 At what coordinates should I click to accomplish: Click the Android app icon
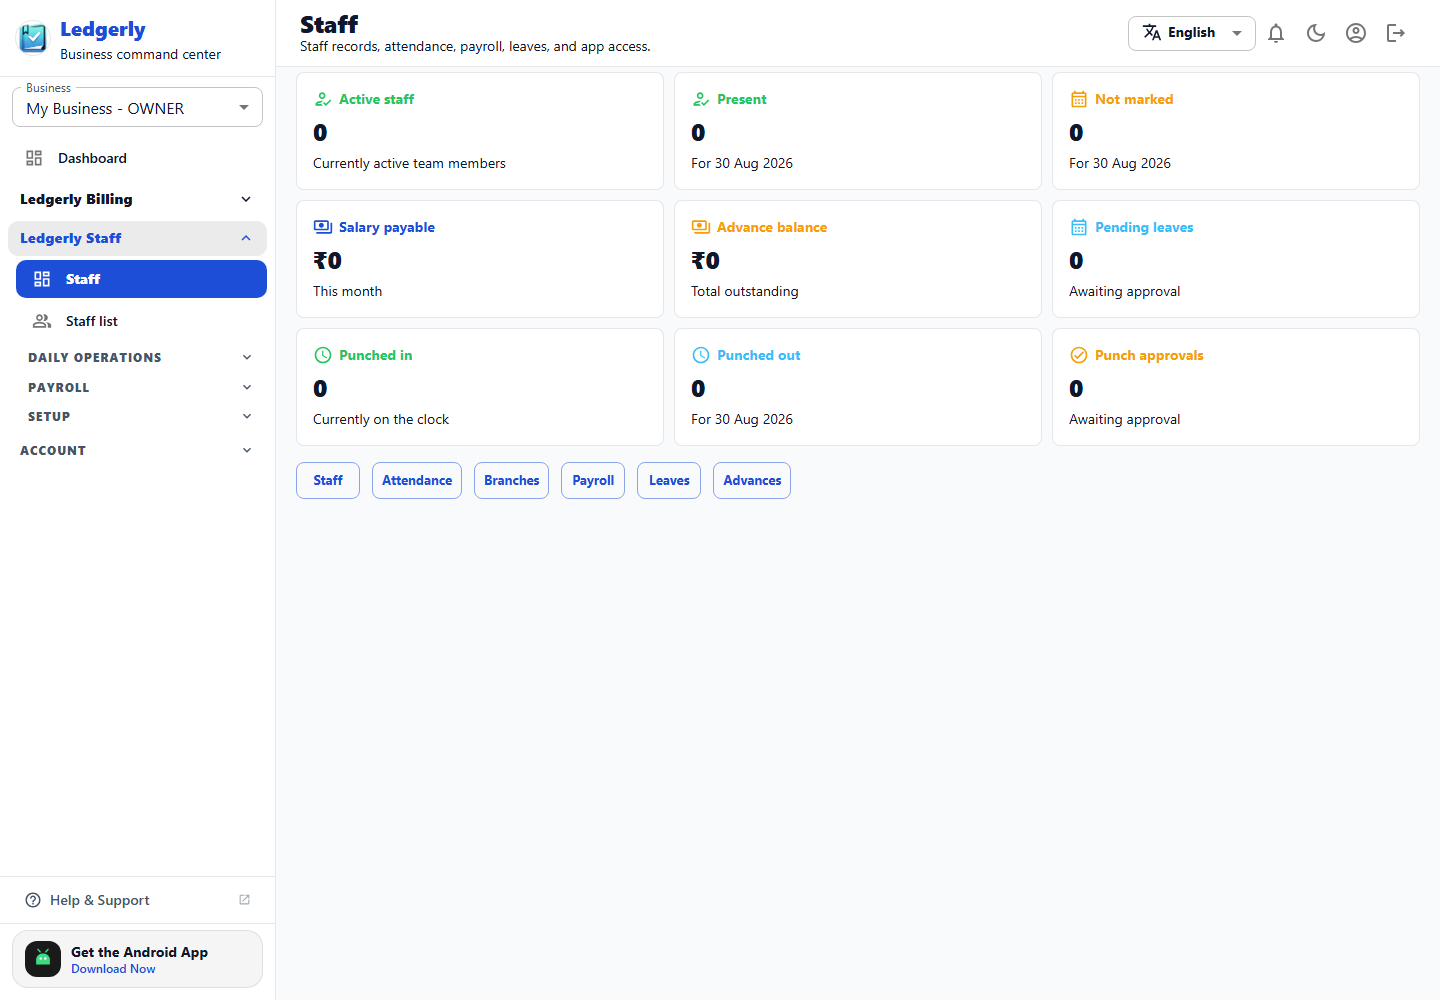tap(43, 959)
